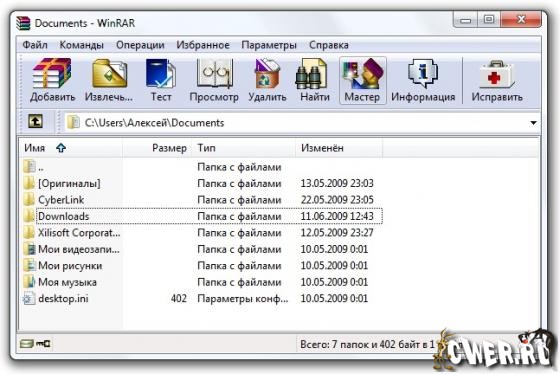Select the 'Мои рисунки' row name
Screen dimensions: 560x374
[x=70, y=265]
